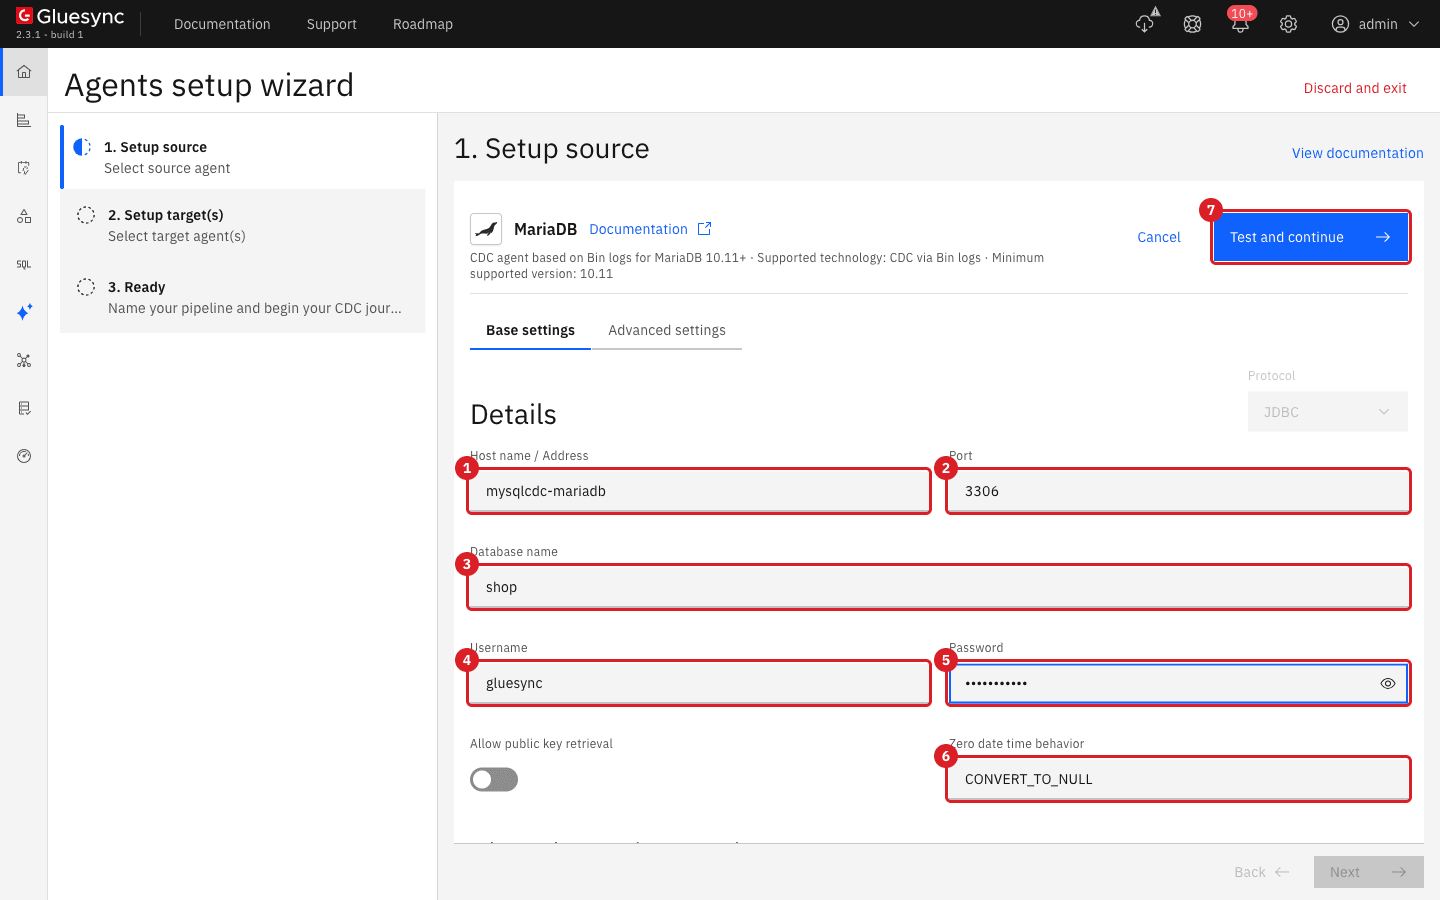Click the Cancel link
The width and height of the screenshot is (1440, 900).
(x=1159, y=237)
